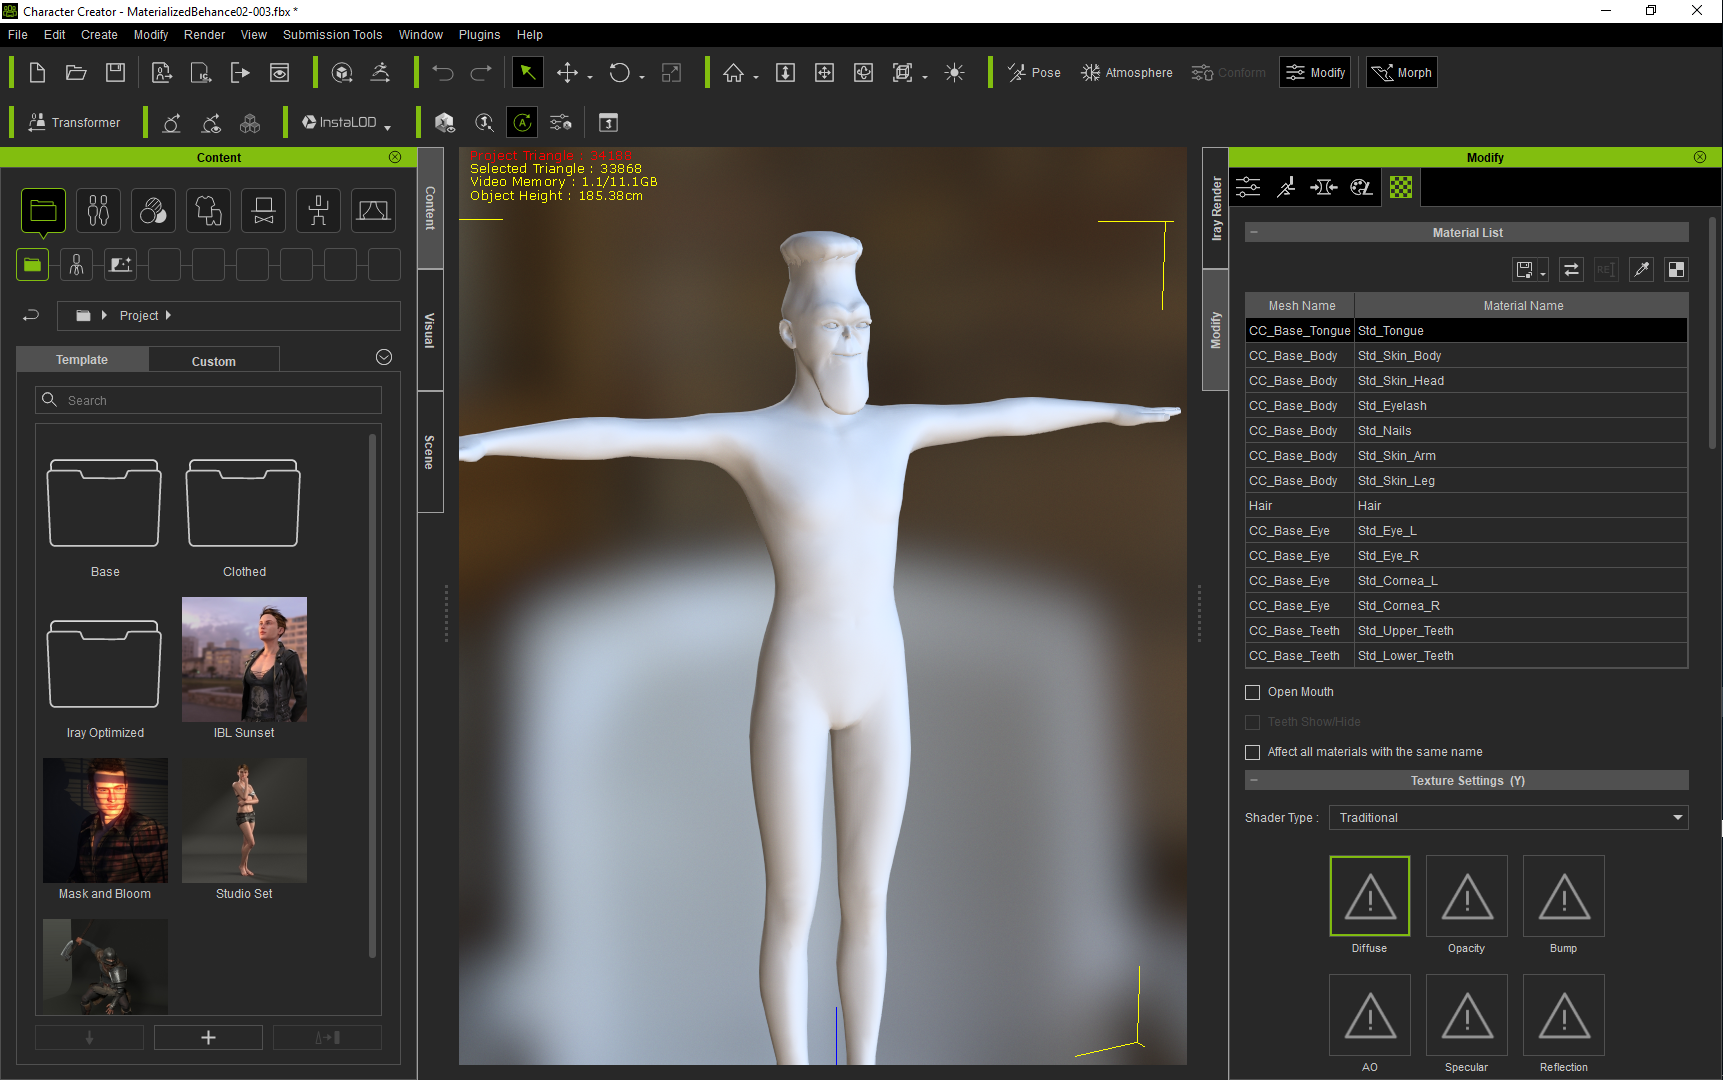
Task: Open the Render menu
Action: 205,35
